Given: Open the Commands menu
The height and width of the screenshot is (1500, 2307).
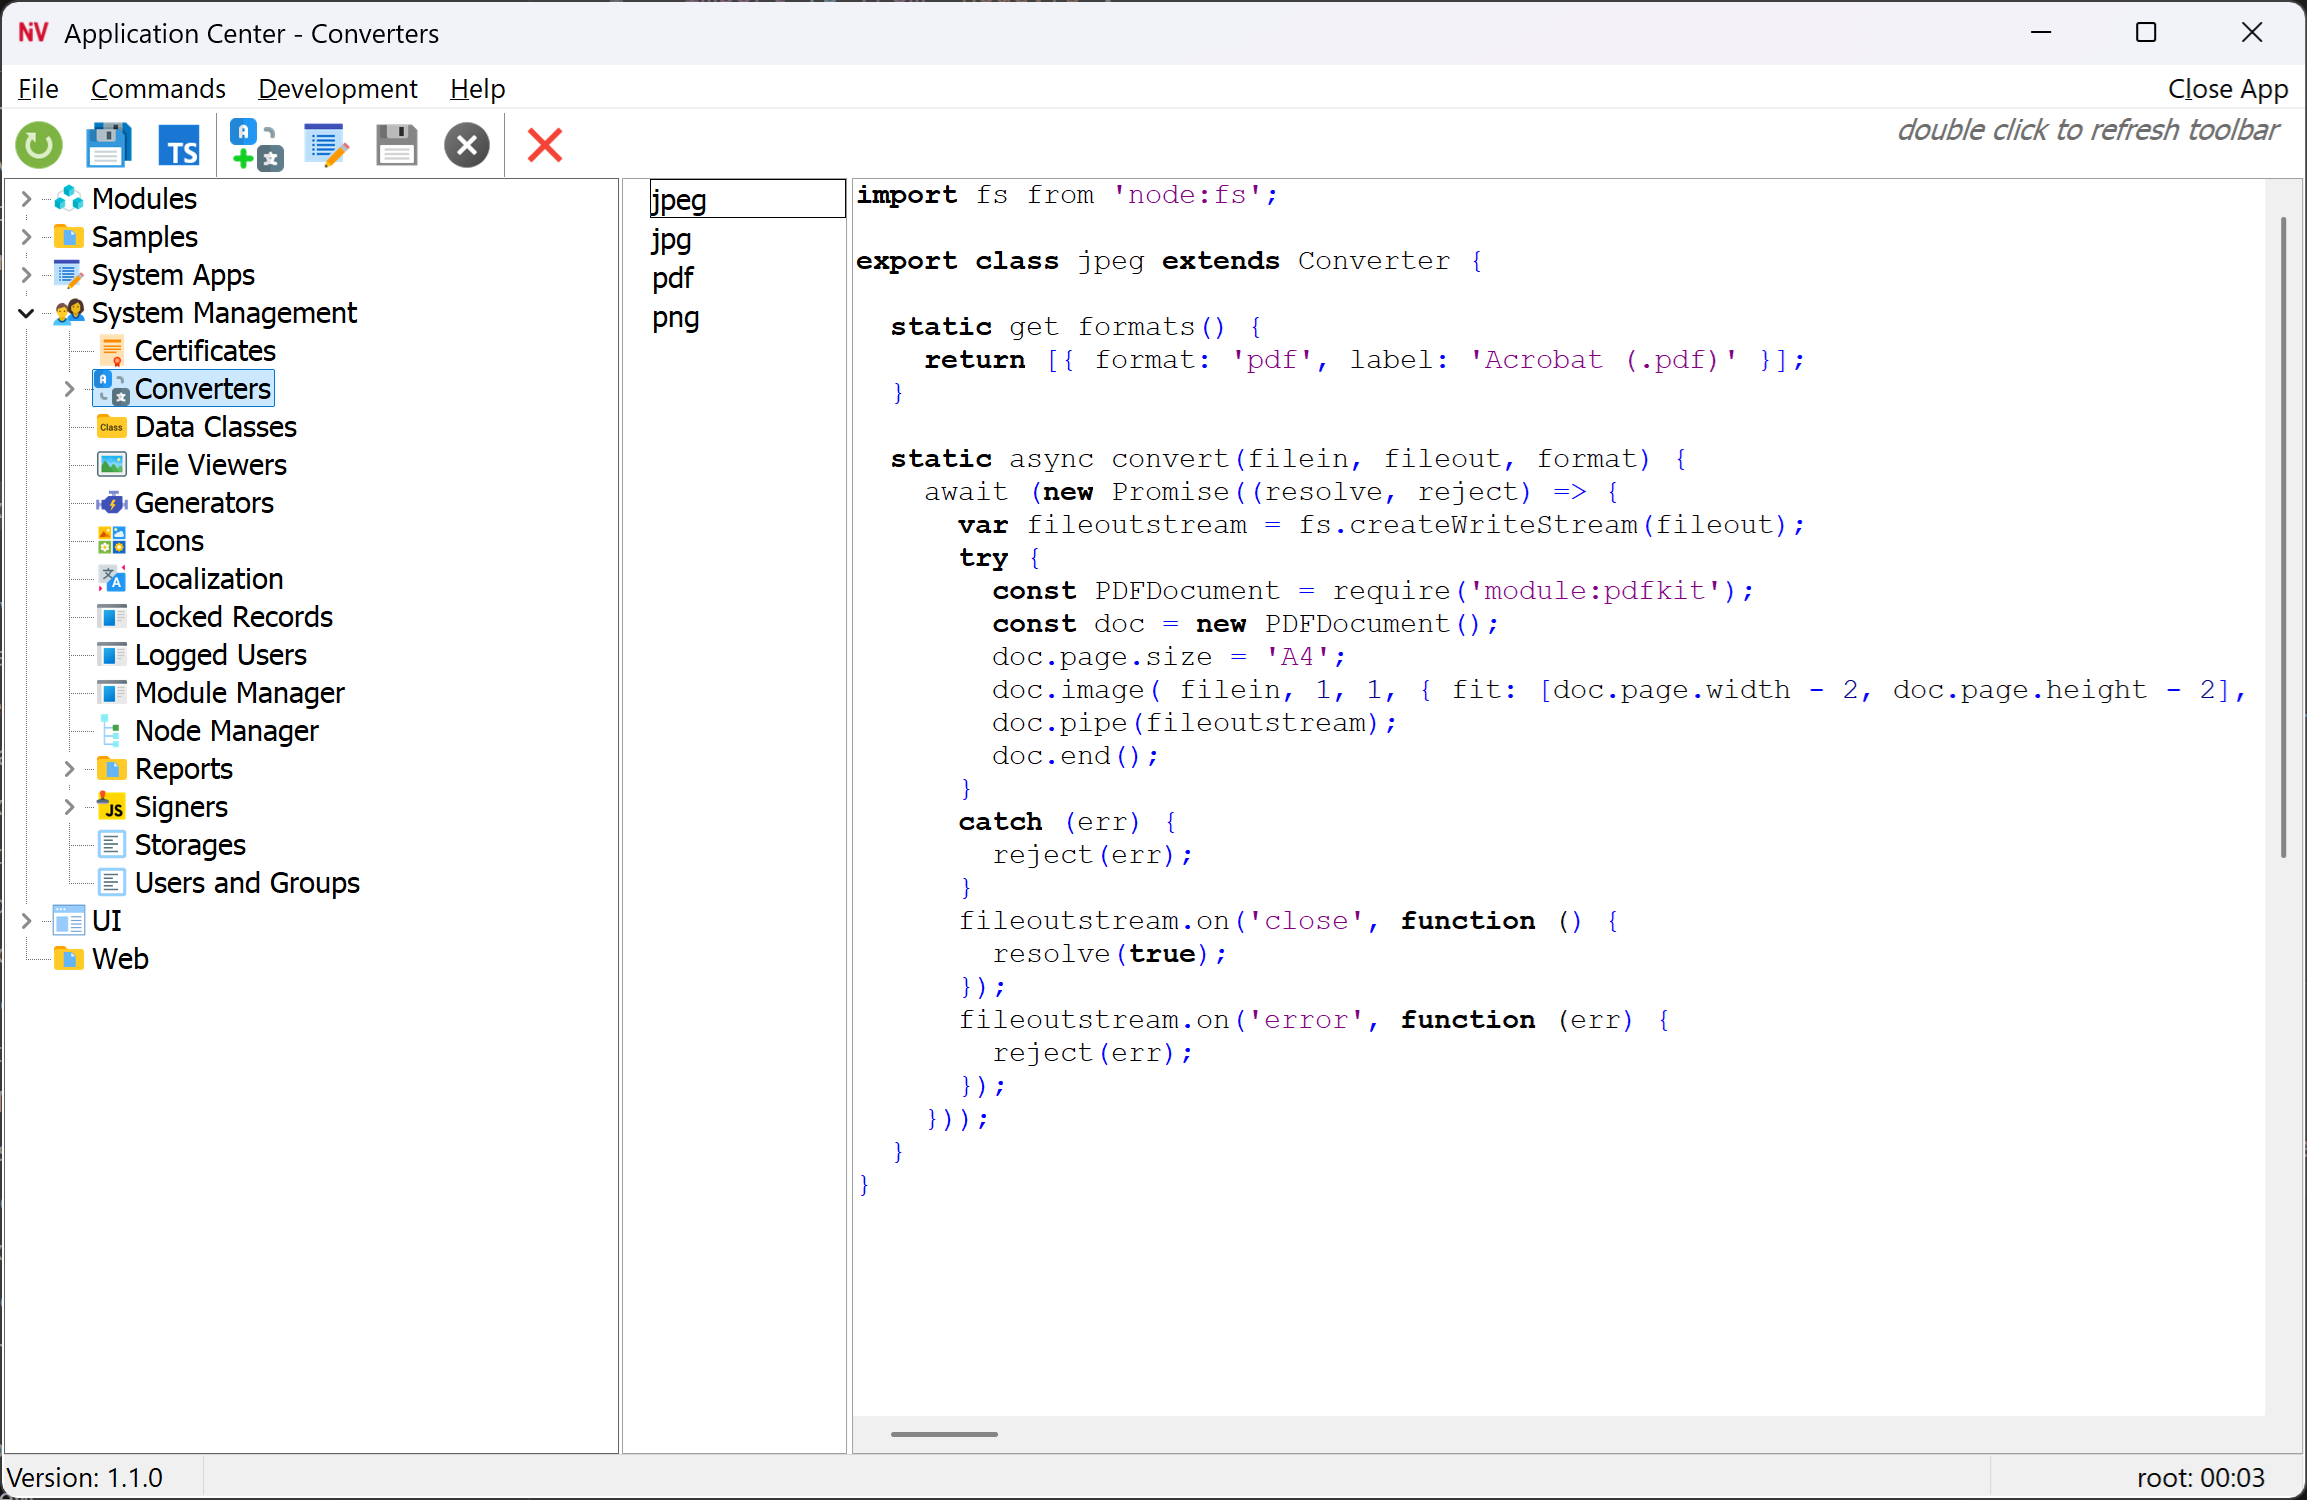Looking at the screenshot, I should pyautogui.click(x=158, y=89).
